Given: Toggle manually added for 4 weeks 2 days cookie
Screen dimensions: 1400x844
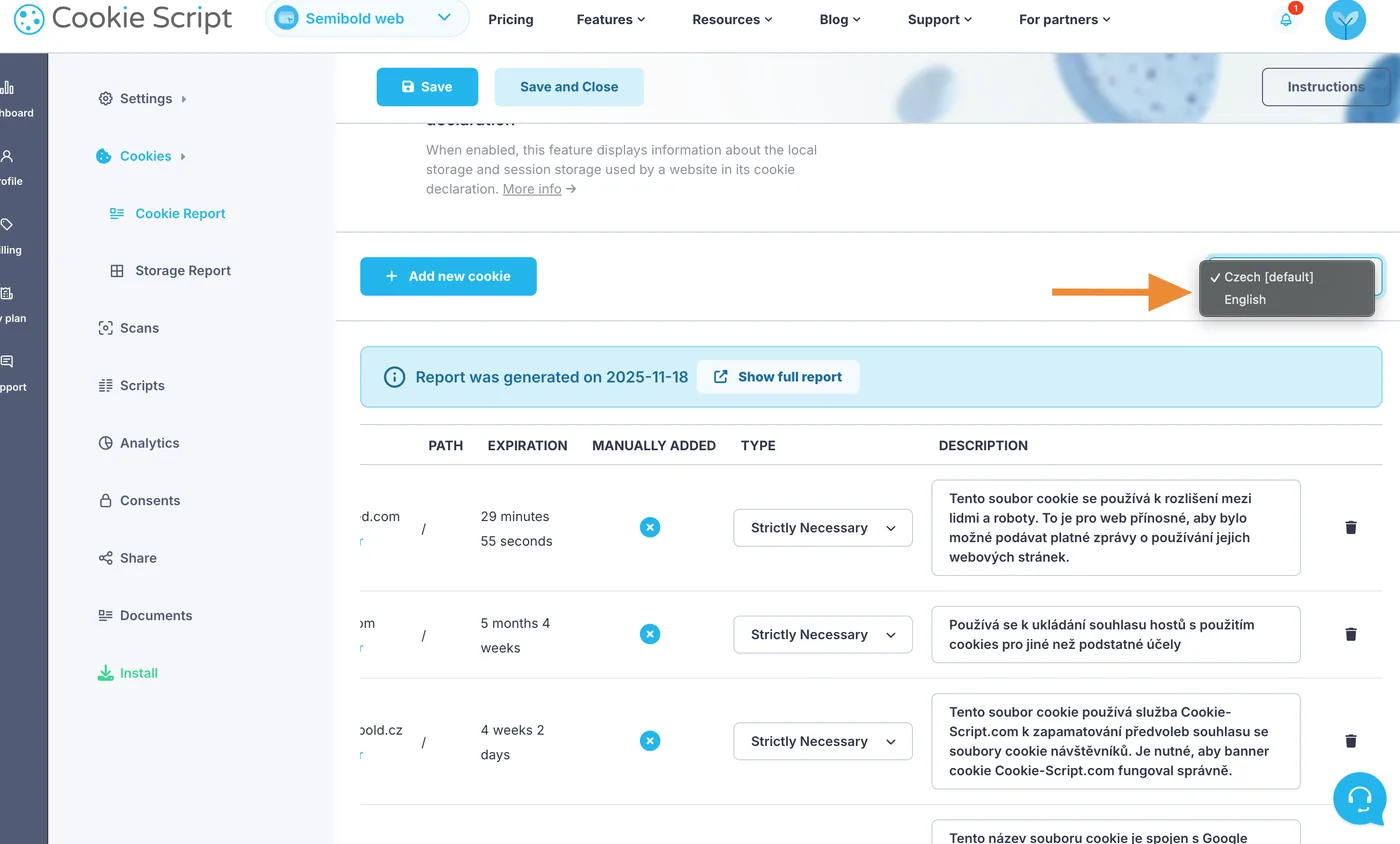Looking at the screenshot, I should point(650,741).
